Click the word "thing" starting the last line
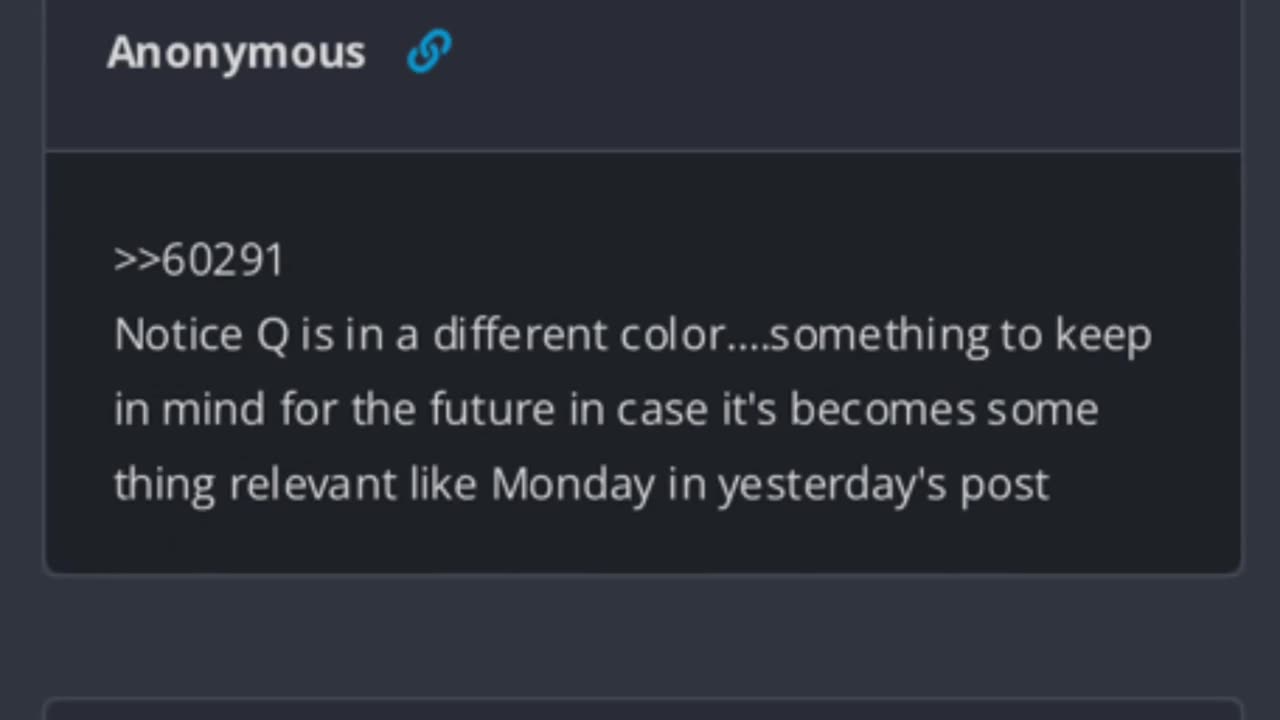 pyautogui.click(x=164, y=485)
